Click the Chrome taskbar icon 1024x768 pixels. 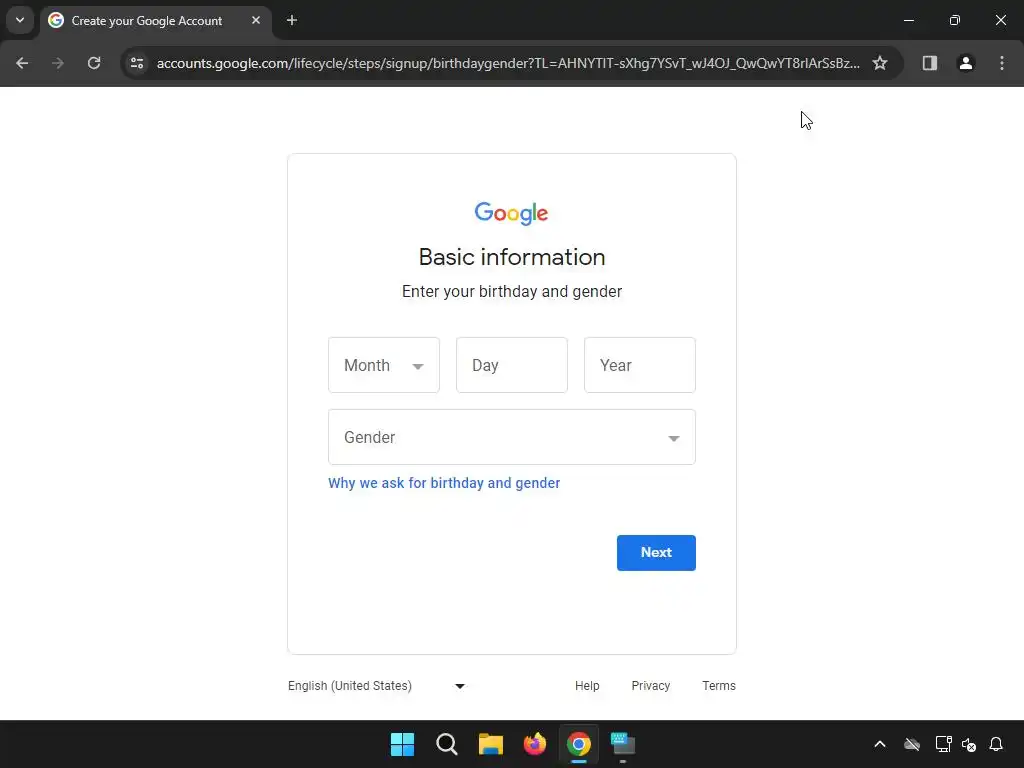(x=579, y=744)
